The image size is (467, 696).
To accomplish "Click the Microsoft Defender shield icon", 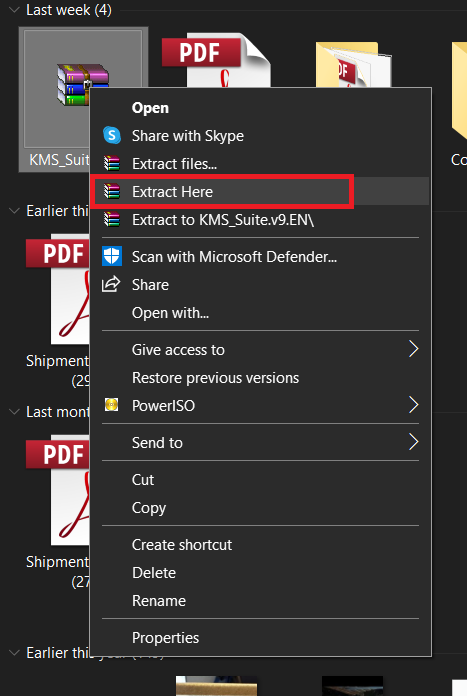I will pyautogui.click(x=112, y=257).
